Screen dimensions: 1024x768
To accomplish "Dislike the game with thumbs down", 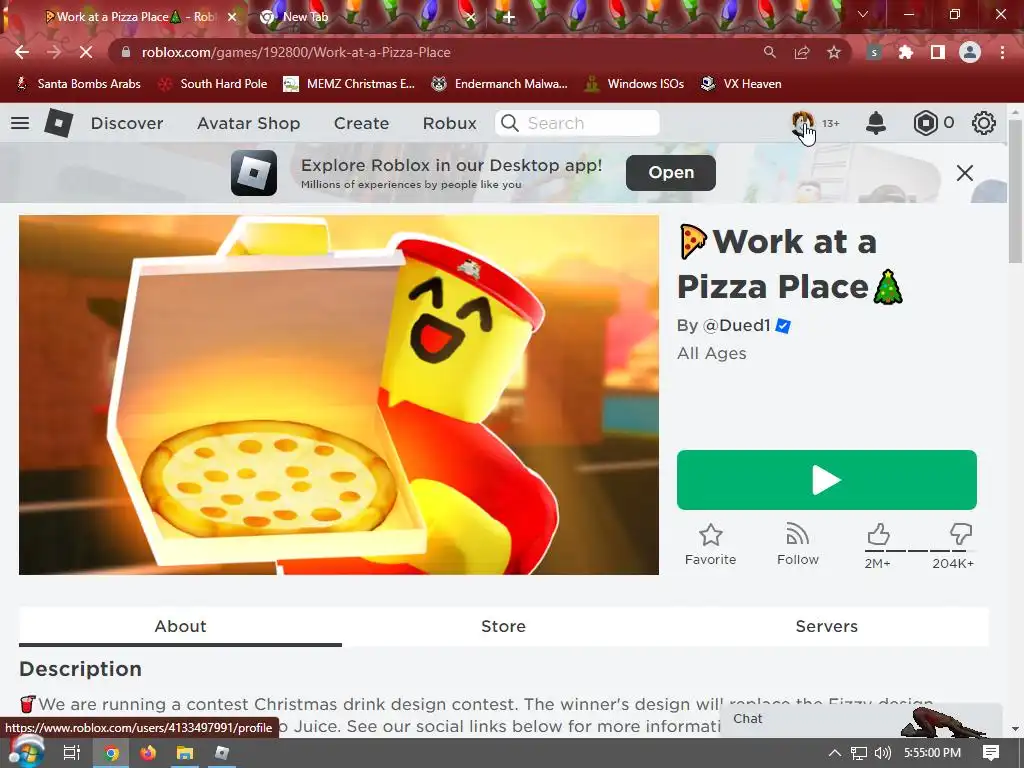I will 961,534.
